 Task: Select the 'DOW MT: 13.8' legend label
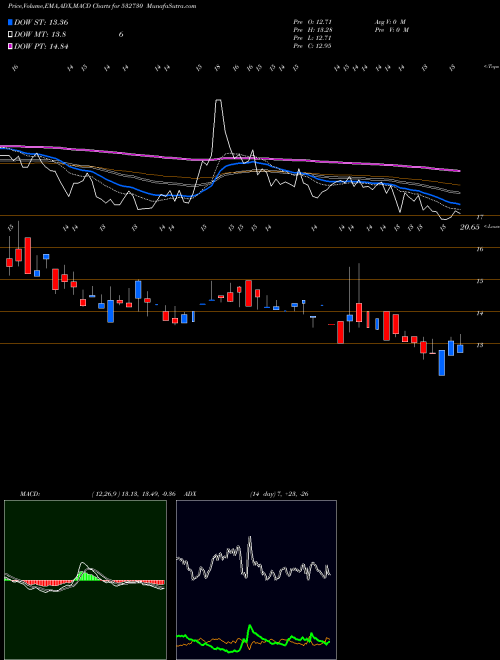click(40, 35)
